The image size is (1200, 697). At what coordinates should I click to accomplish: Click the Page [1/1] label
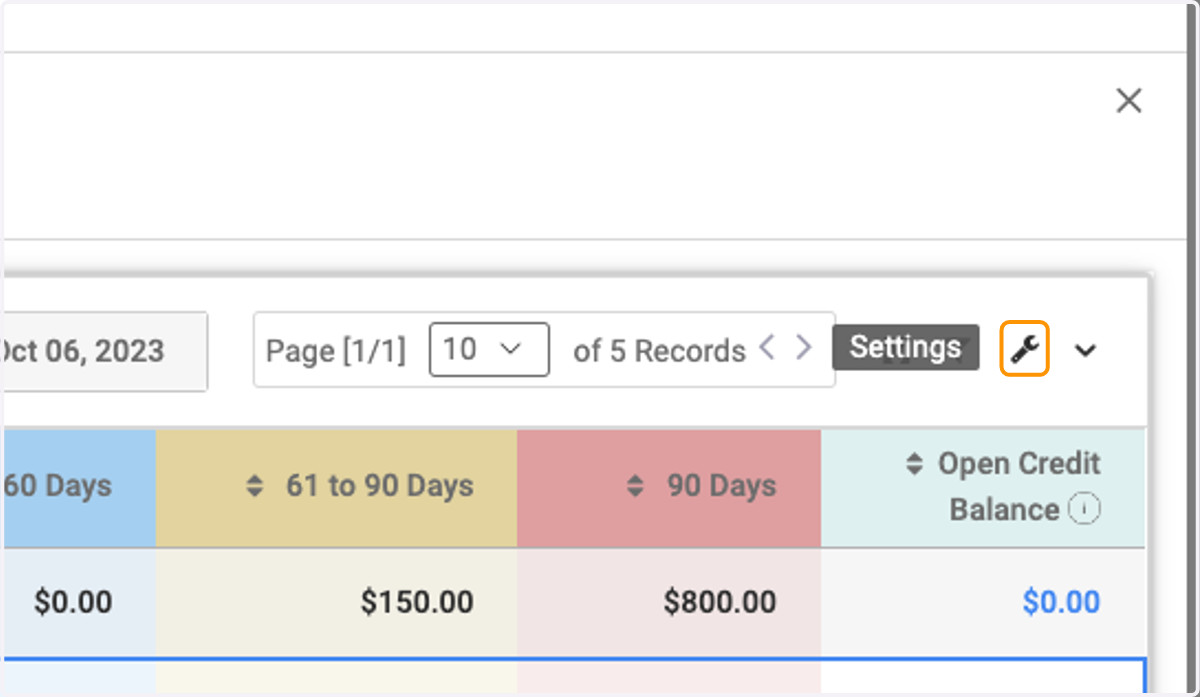coord(336,351)
